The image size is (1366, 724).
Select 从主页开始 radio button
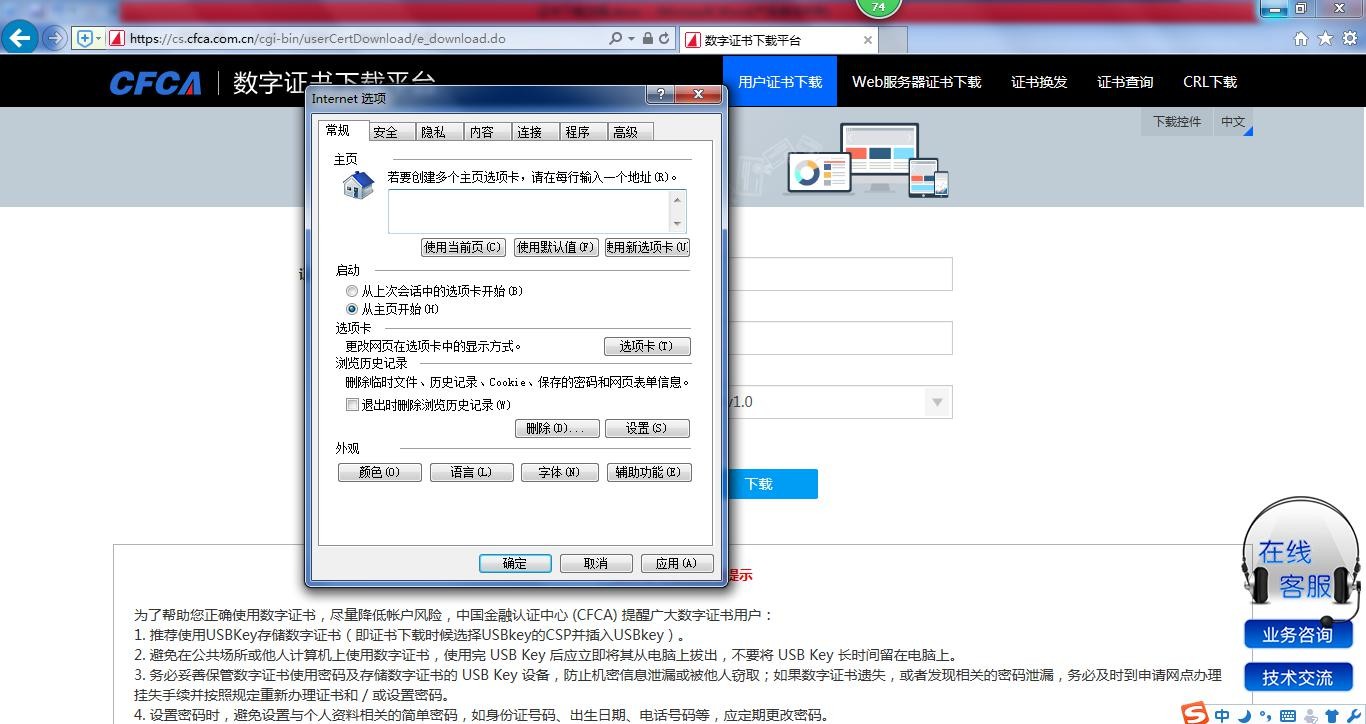tap(352, 309)
